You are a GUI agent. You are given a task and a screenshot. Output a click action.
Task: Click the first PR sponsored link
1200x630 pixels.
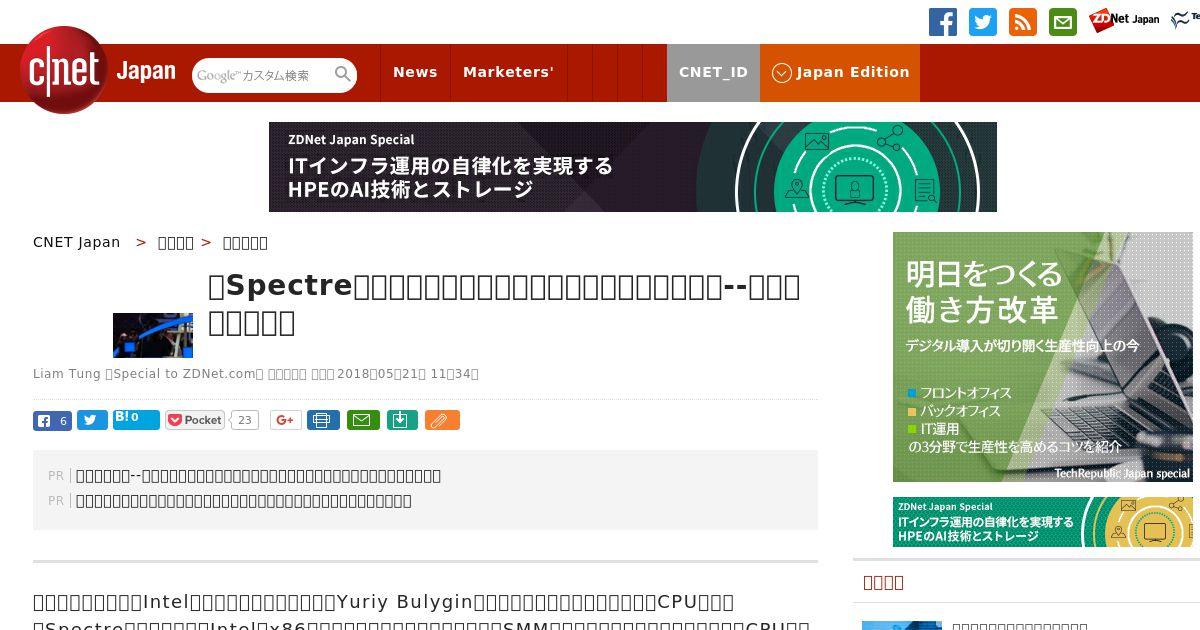click(258, 476)
